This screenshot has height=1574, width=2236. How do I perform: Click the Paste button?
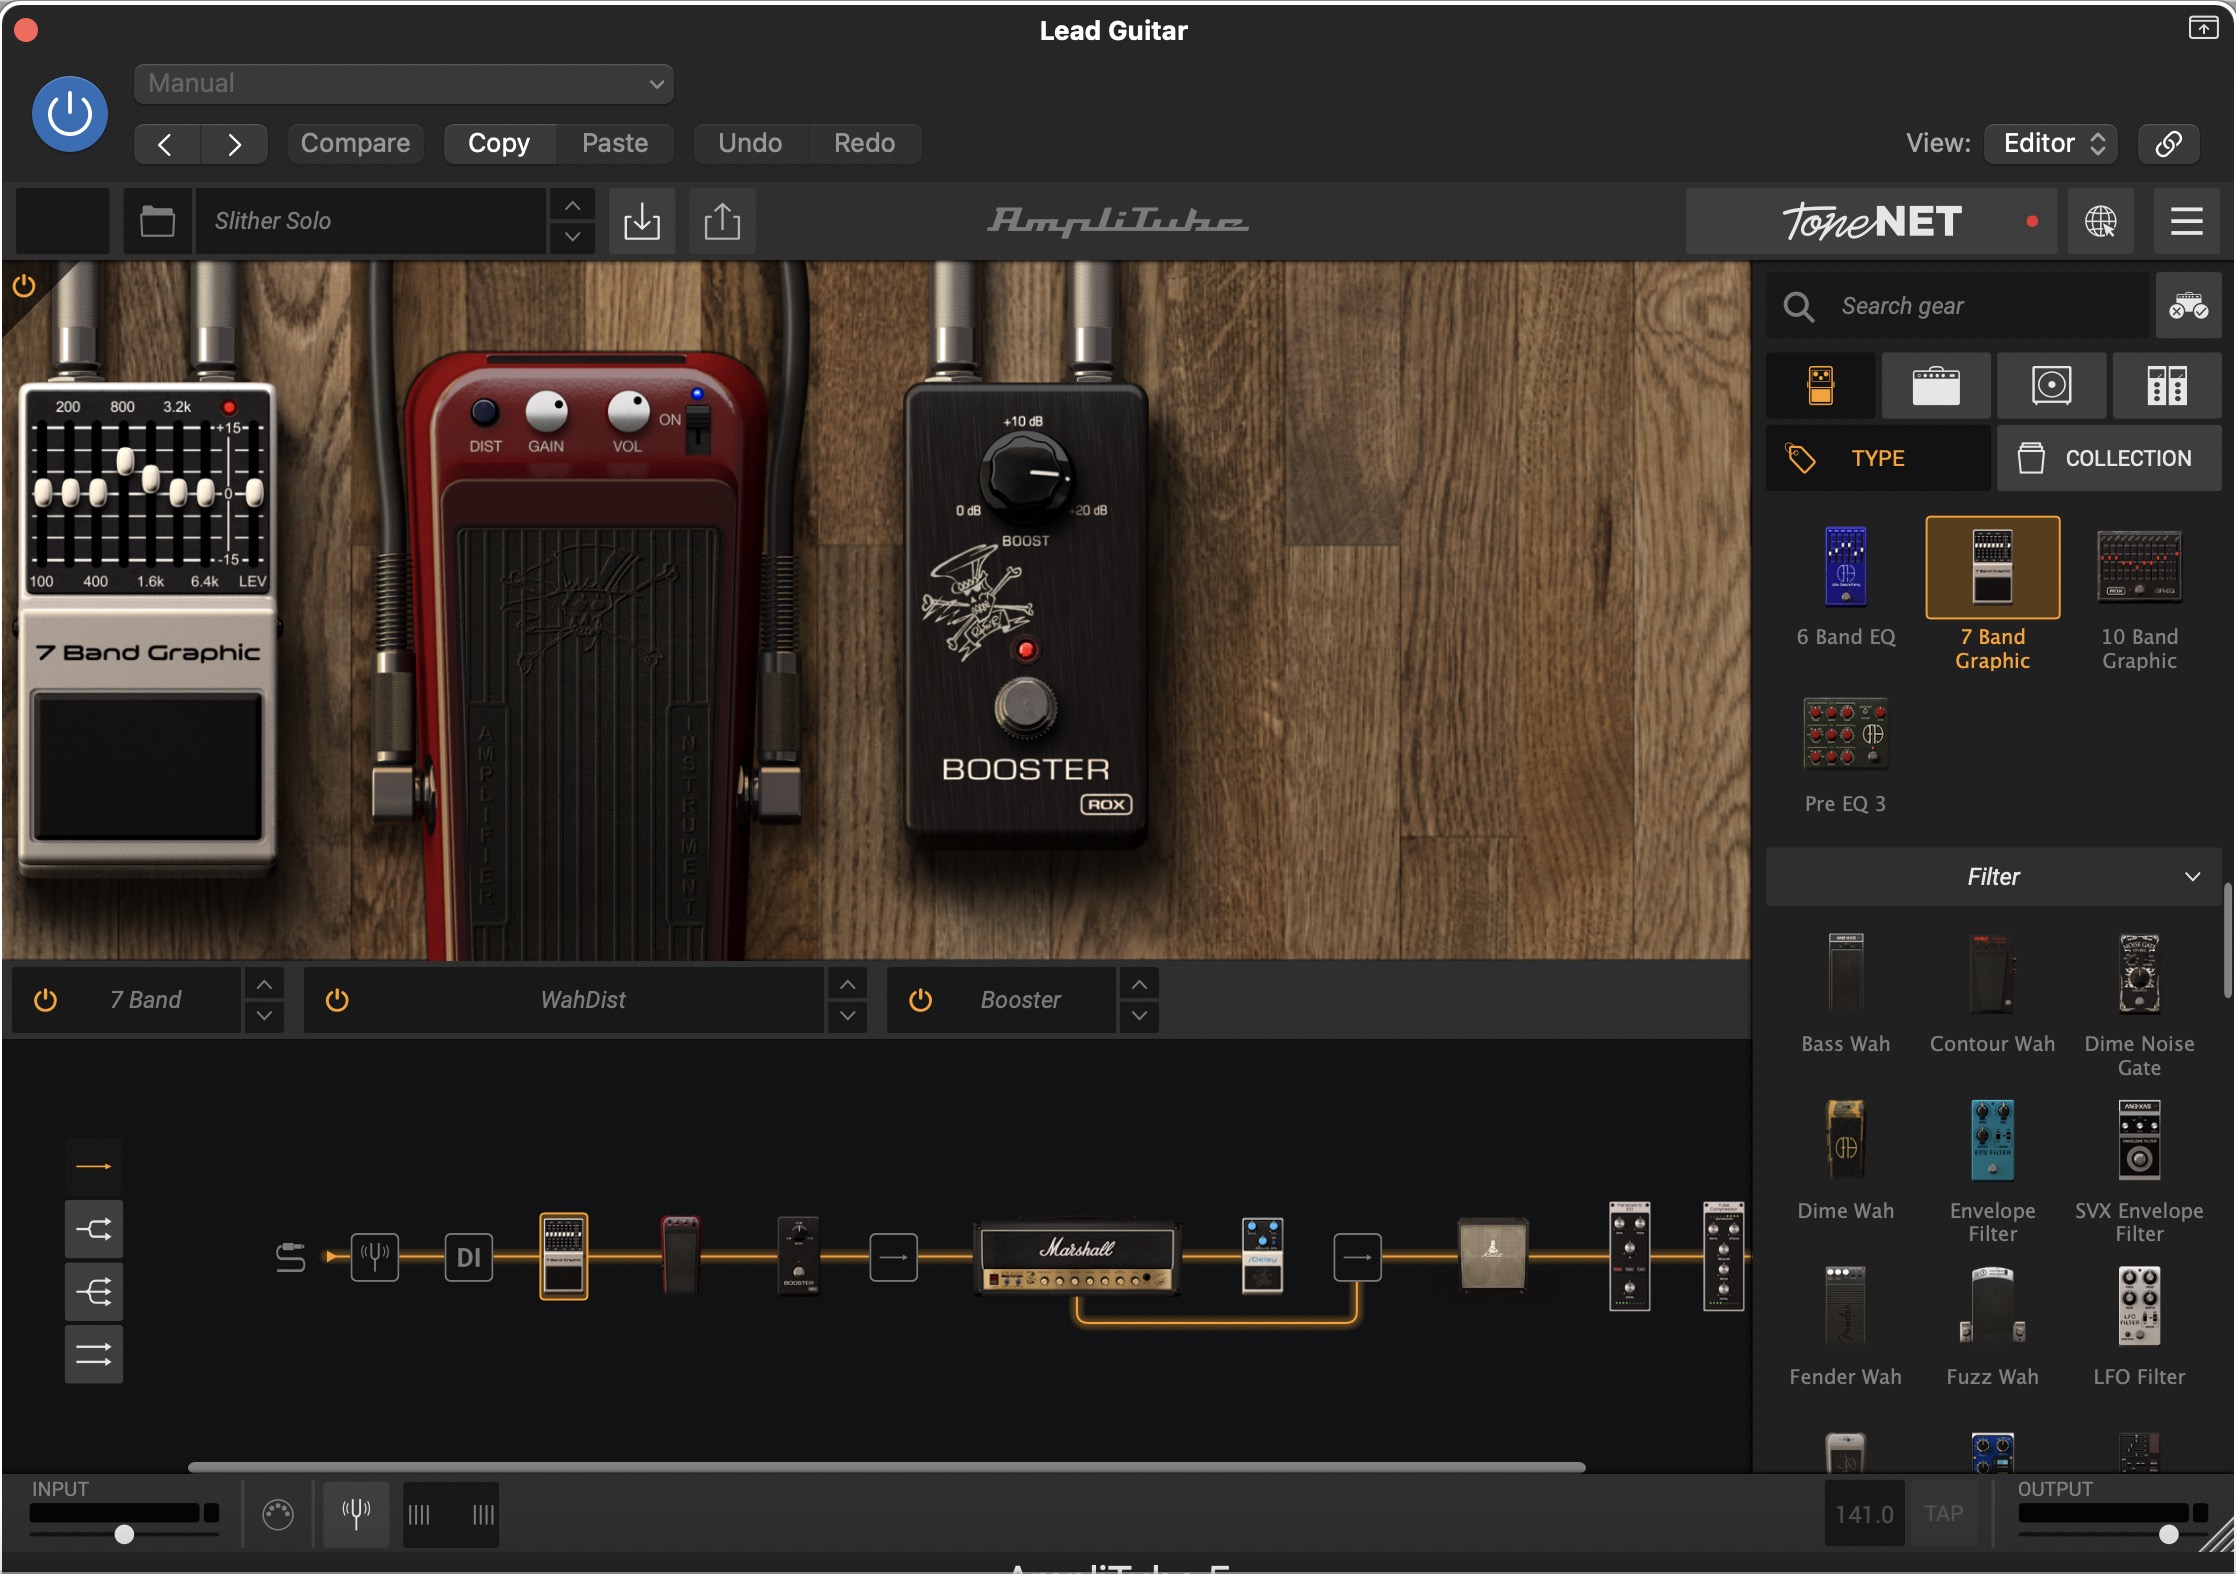click(615, 143)
